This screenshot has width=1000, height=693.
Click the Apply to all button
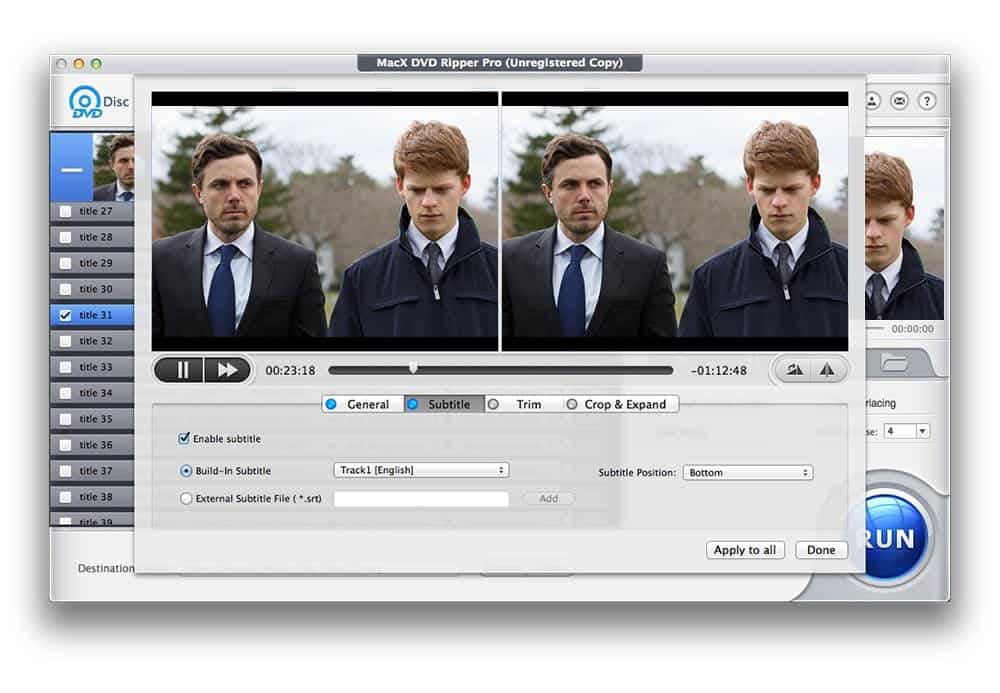click(745, 550)
